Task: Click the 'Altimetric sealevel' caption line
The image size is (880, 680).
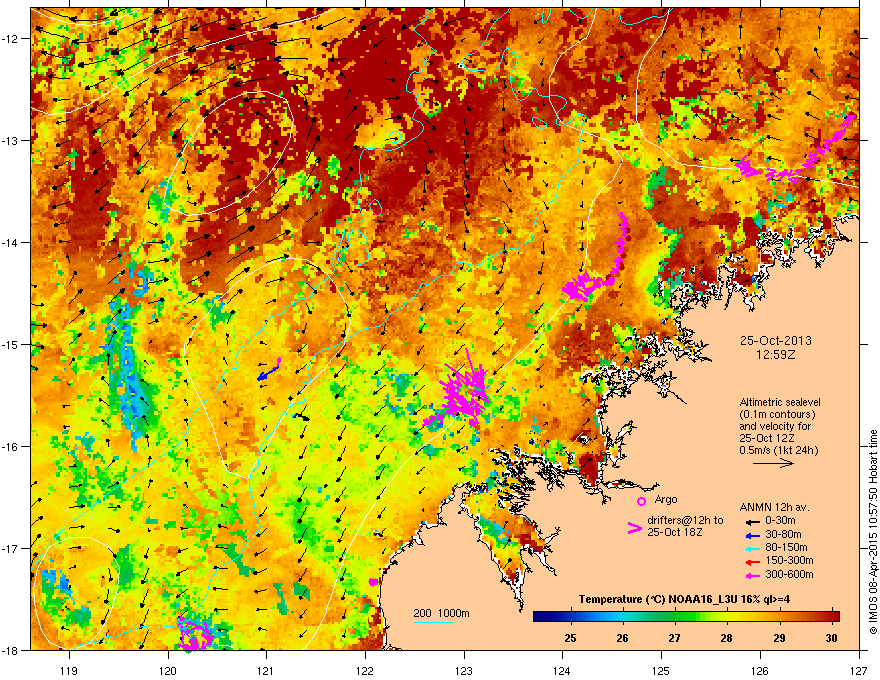Action: coord(780,402)
